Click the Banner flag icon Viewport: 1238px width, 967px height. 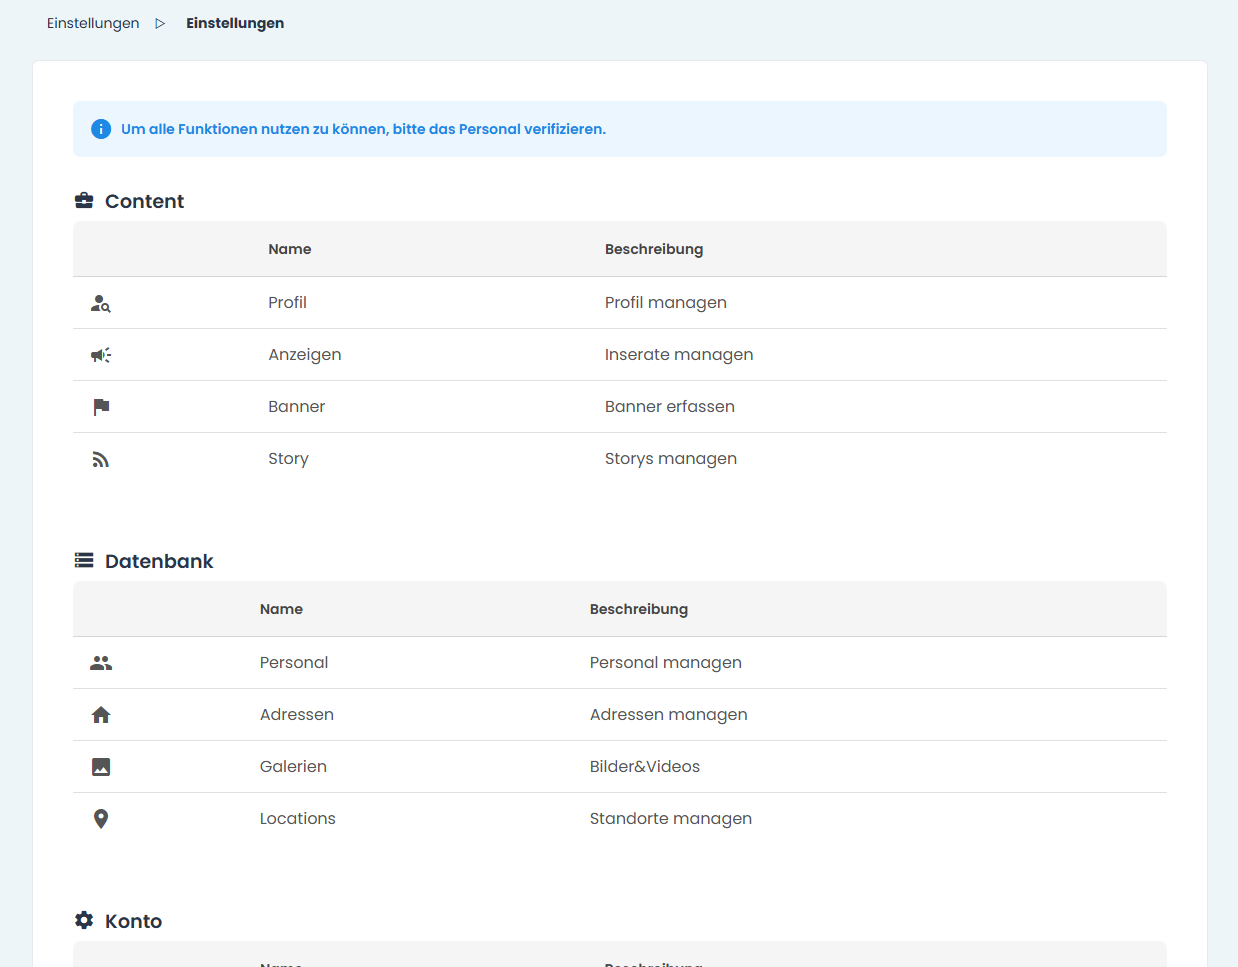101,407
